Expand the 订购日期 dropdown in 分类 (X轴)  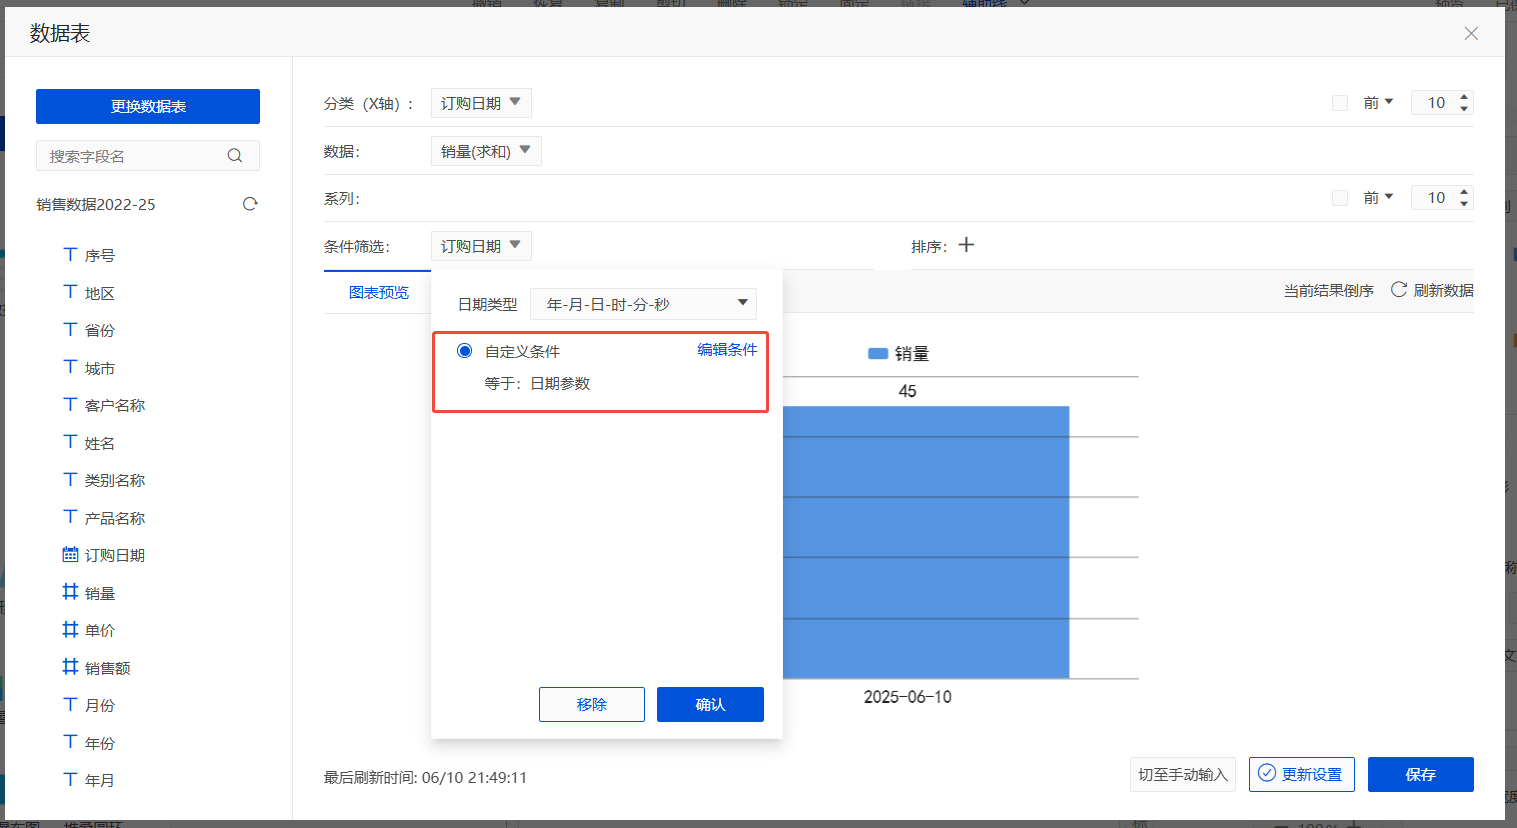481,103
